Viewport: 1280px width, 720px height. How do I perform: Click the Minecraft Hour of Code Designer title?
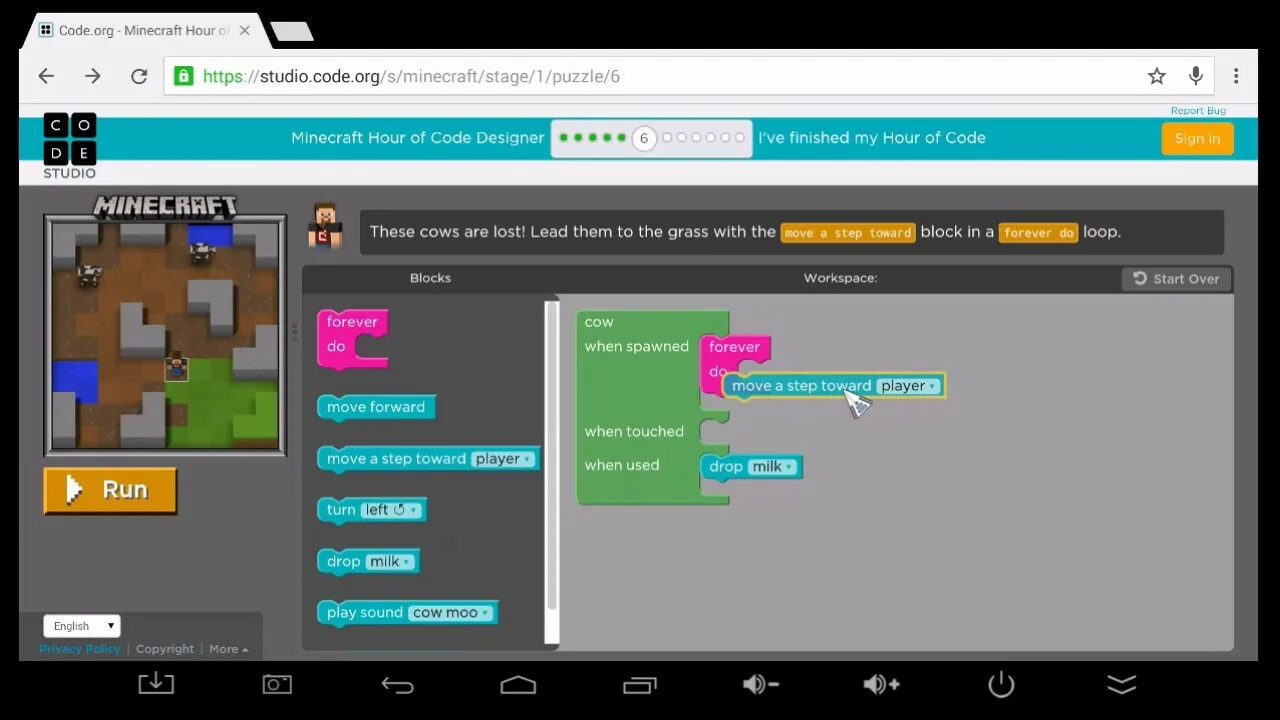(418, 138)
